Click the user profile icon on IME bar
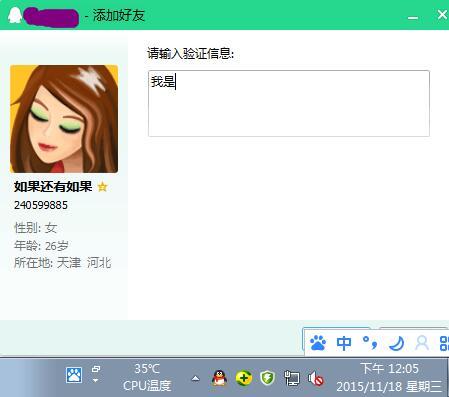This screenshot has width=449, height=397. [x=422, y=343]
